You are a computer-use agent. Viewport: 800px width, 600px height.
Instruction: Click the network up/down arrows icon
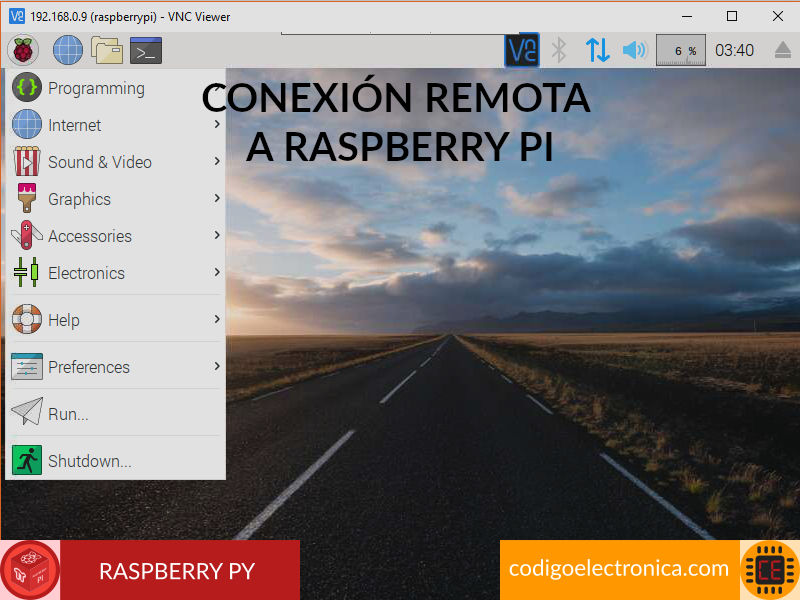coord(597,51)
